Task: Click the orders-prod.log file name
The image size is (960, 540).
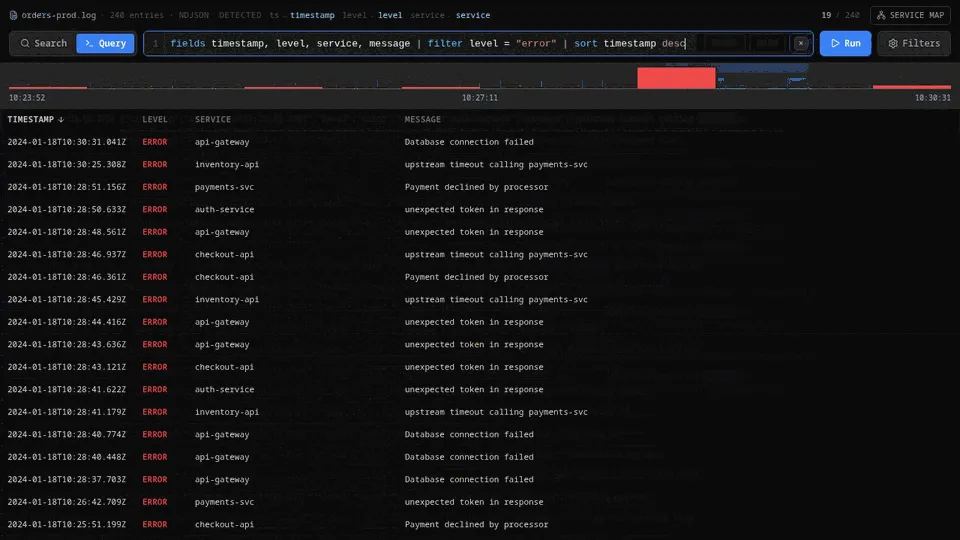Action: pyautogui.click(x=59, y=15)
